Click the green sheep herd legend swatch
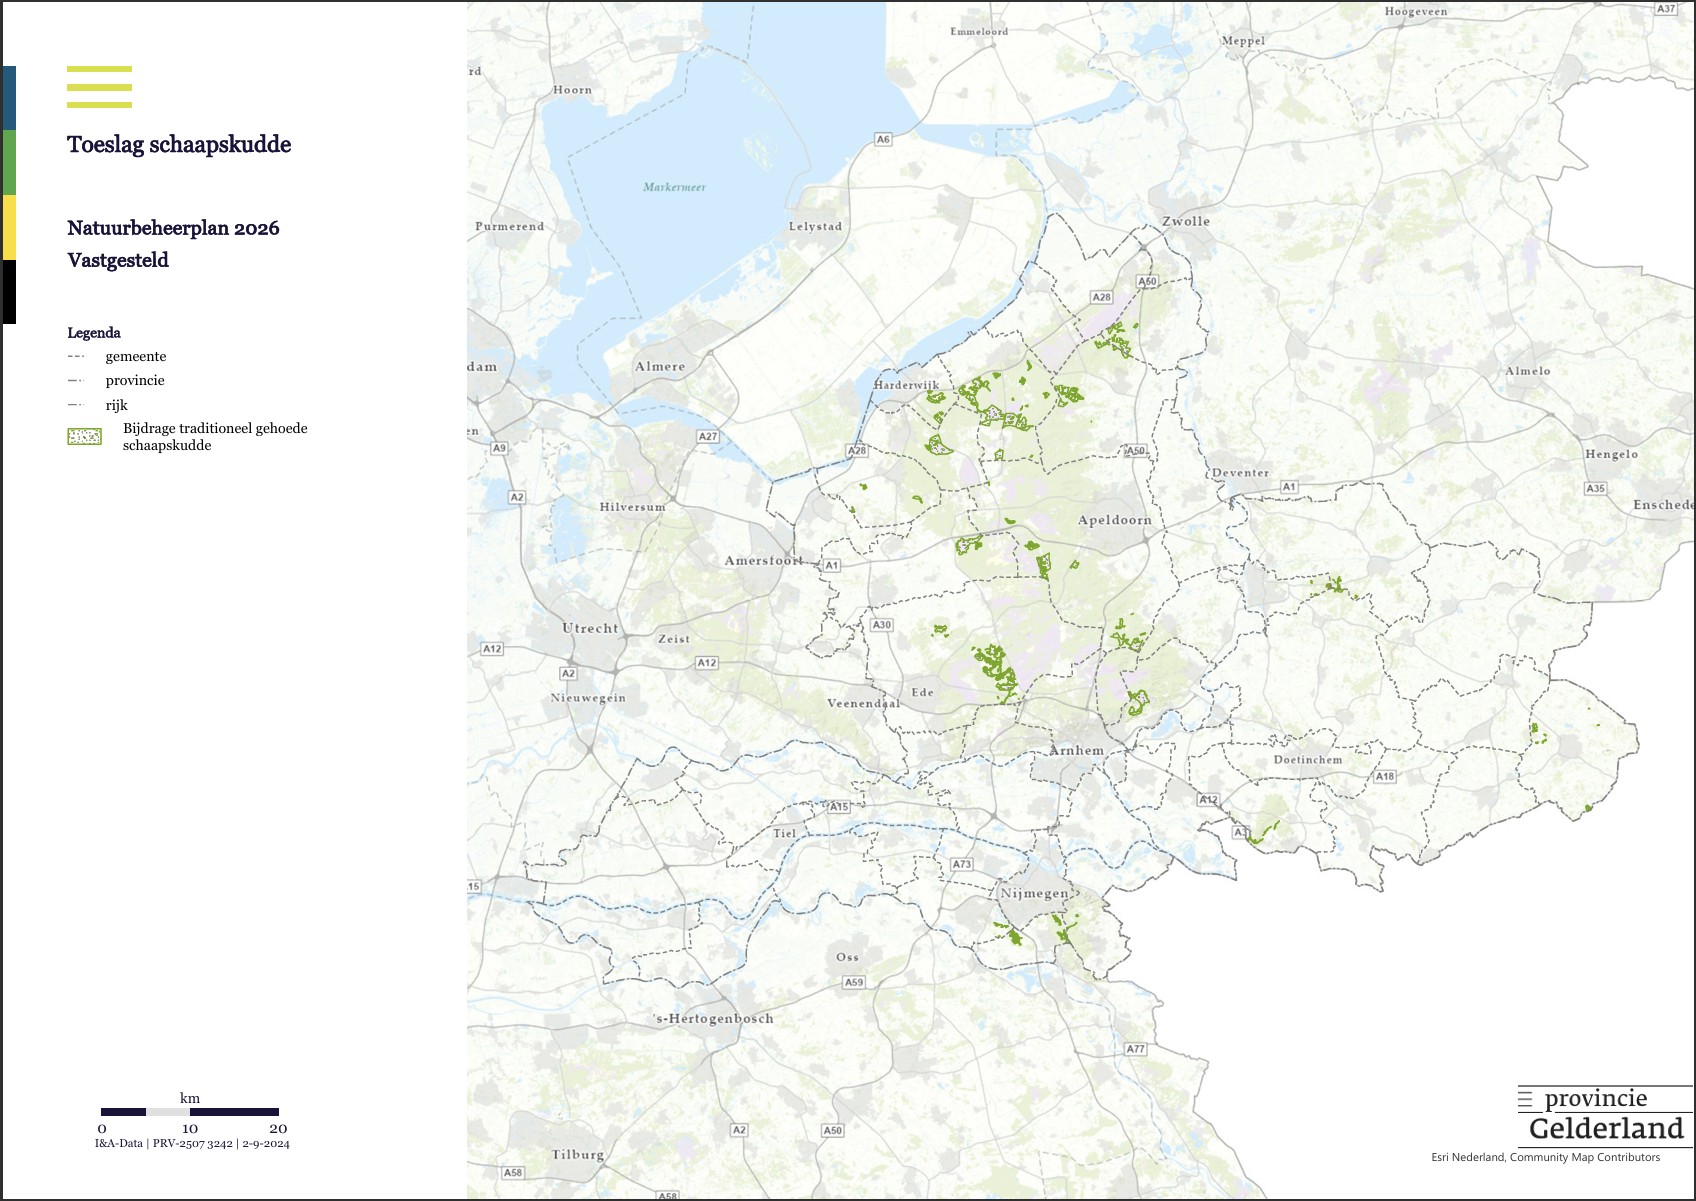1696x1201 pixels. pyautogui.click(x=85, y=437)
